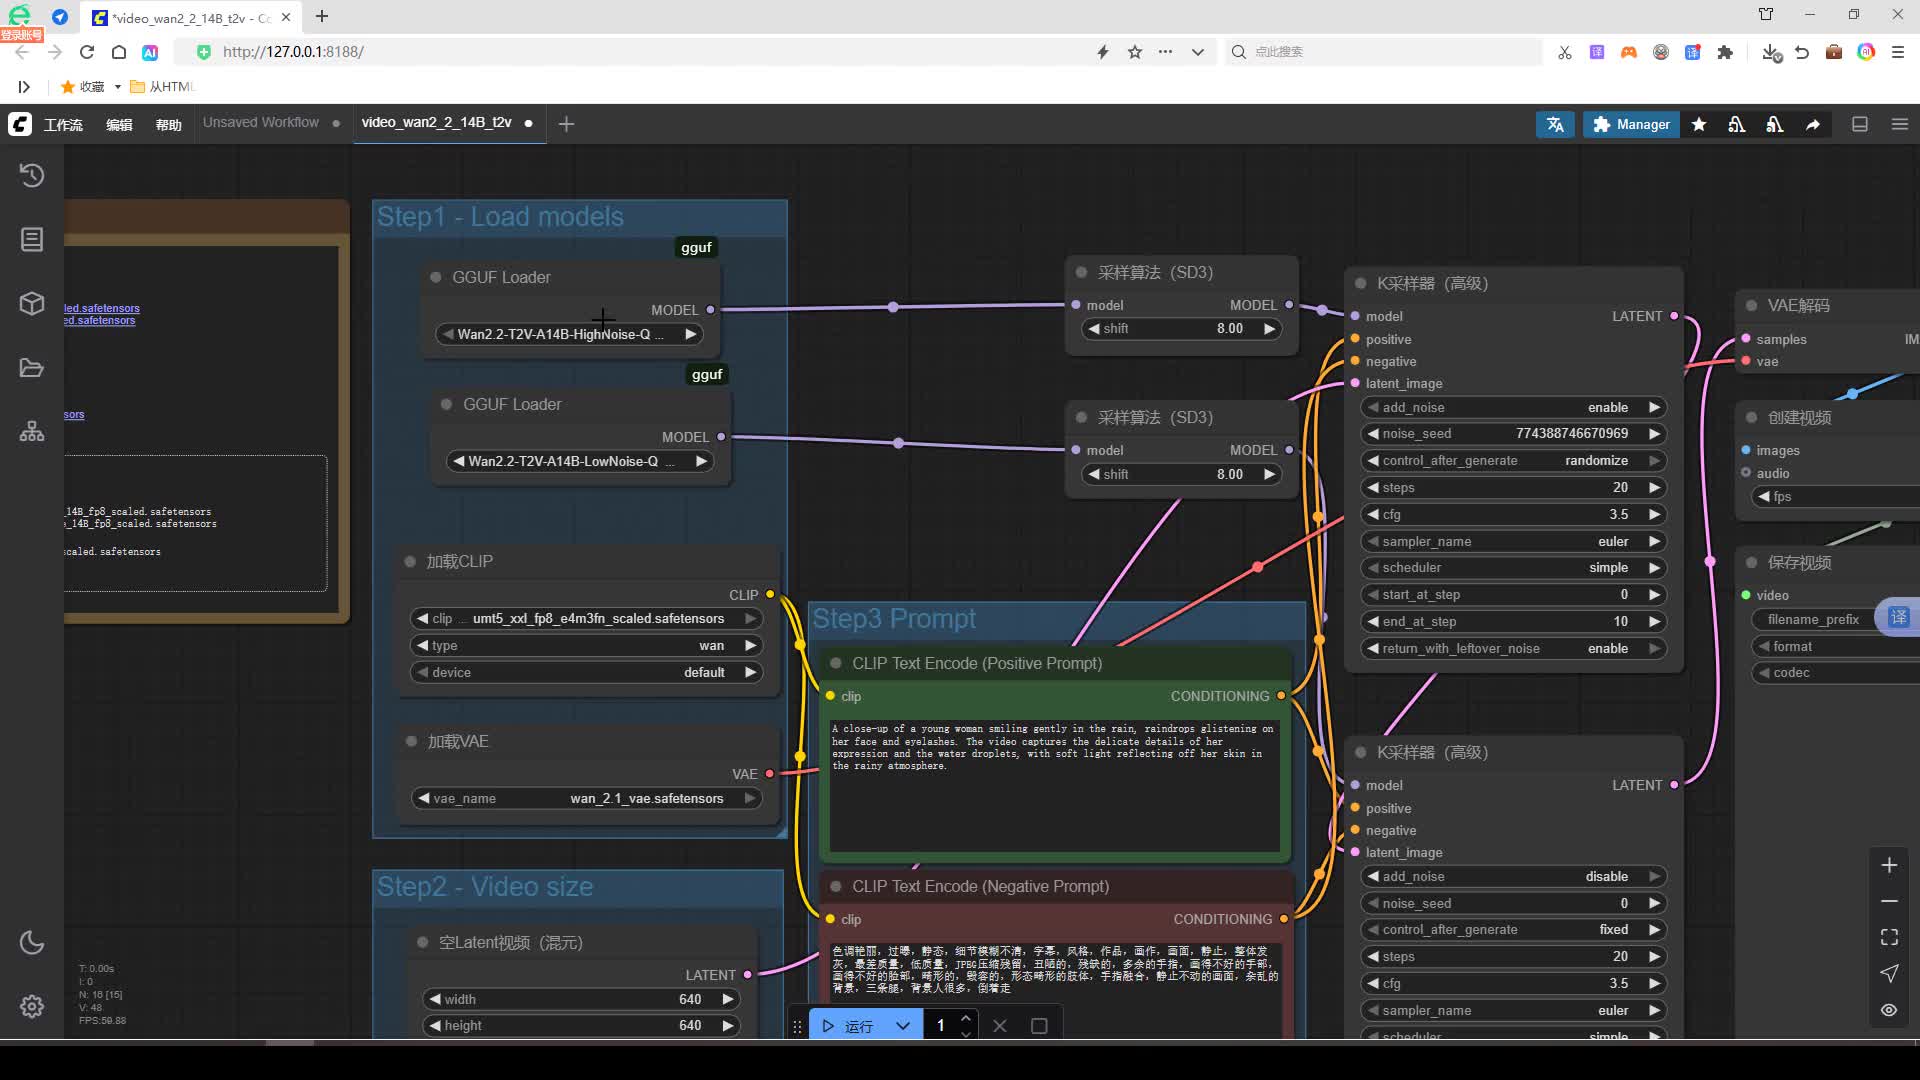Zoom in with canvas plus button

click(1889, 865)
